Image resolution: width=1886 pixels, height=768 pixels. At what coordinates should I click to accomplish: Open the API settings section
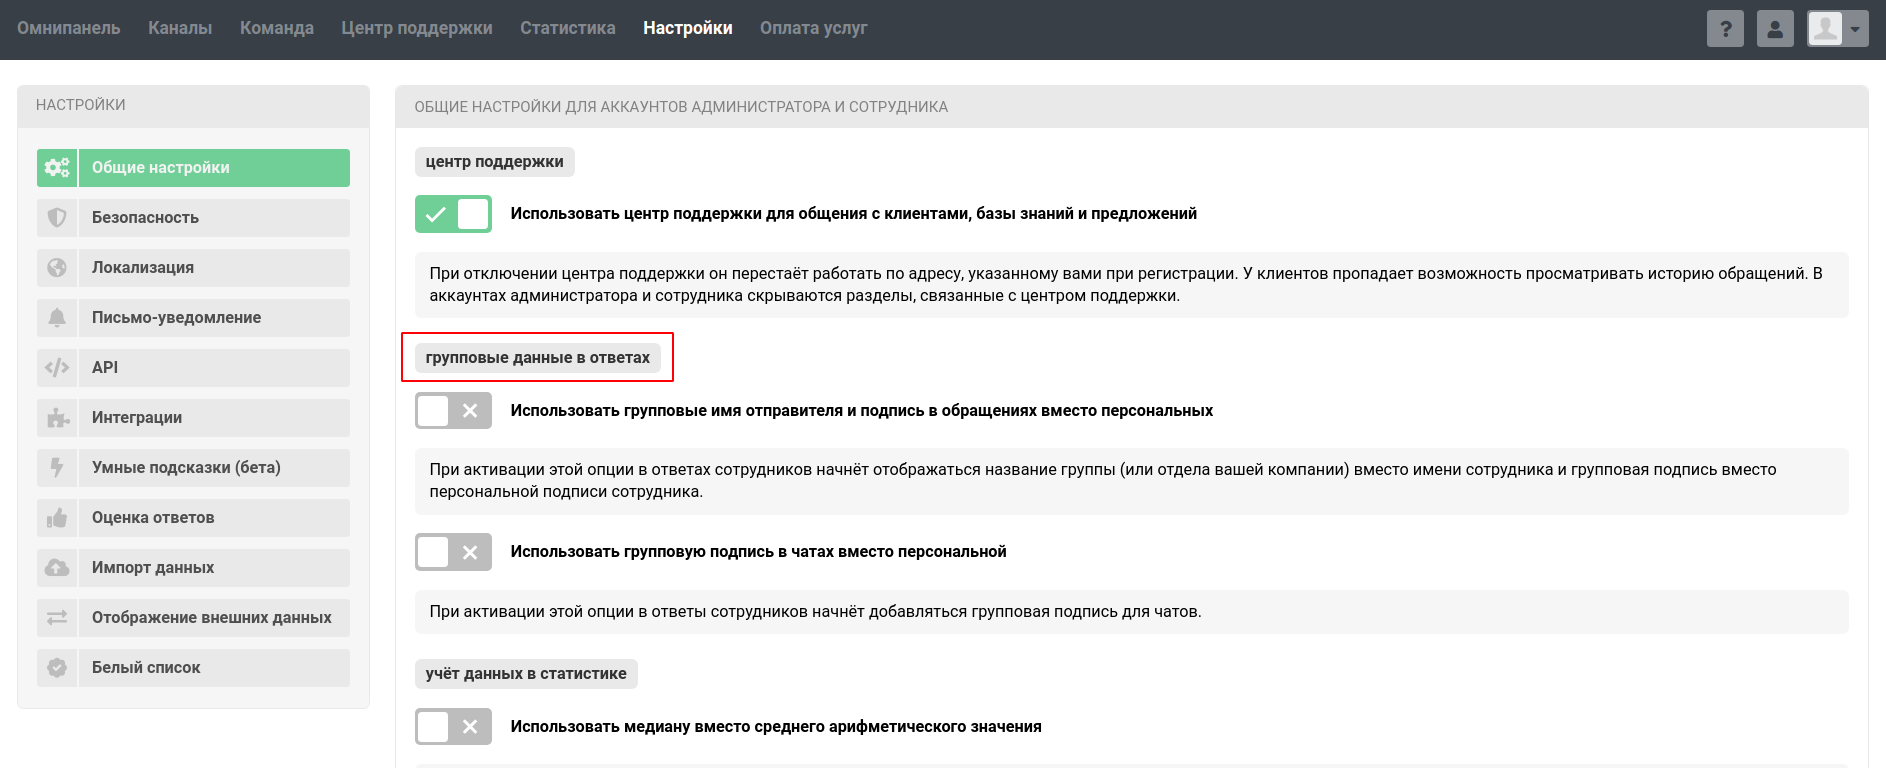pyautogui.click(x=193, y=368)
